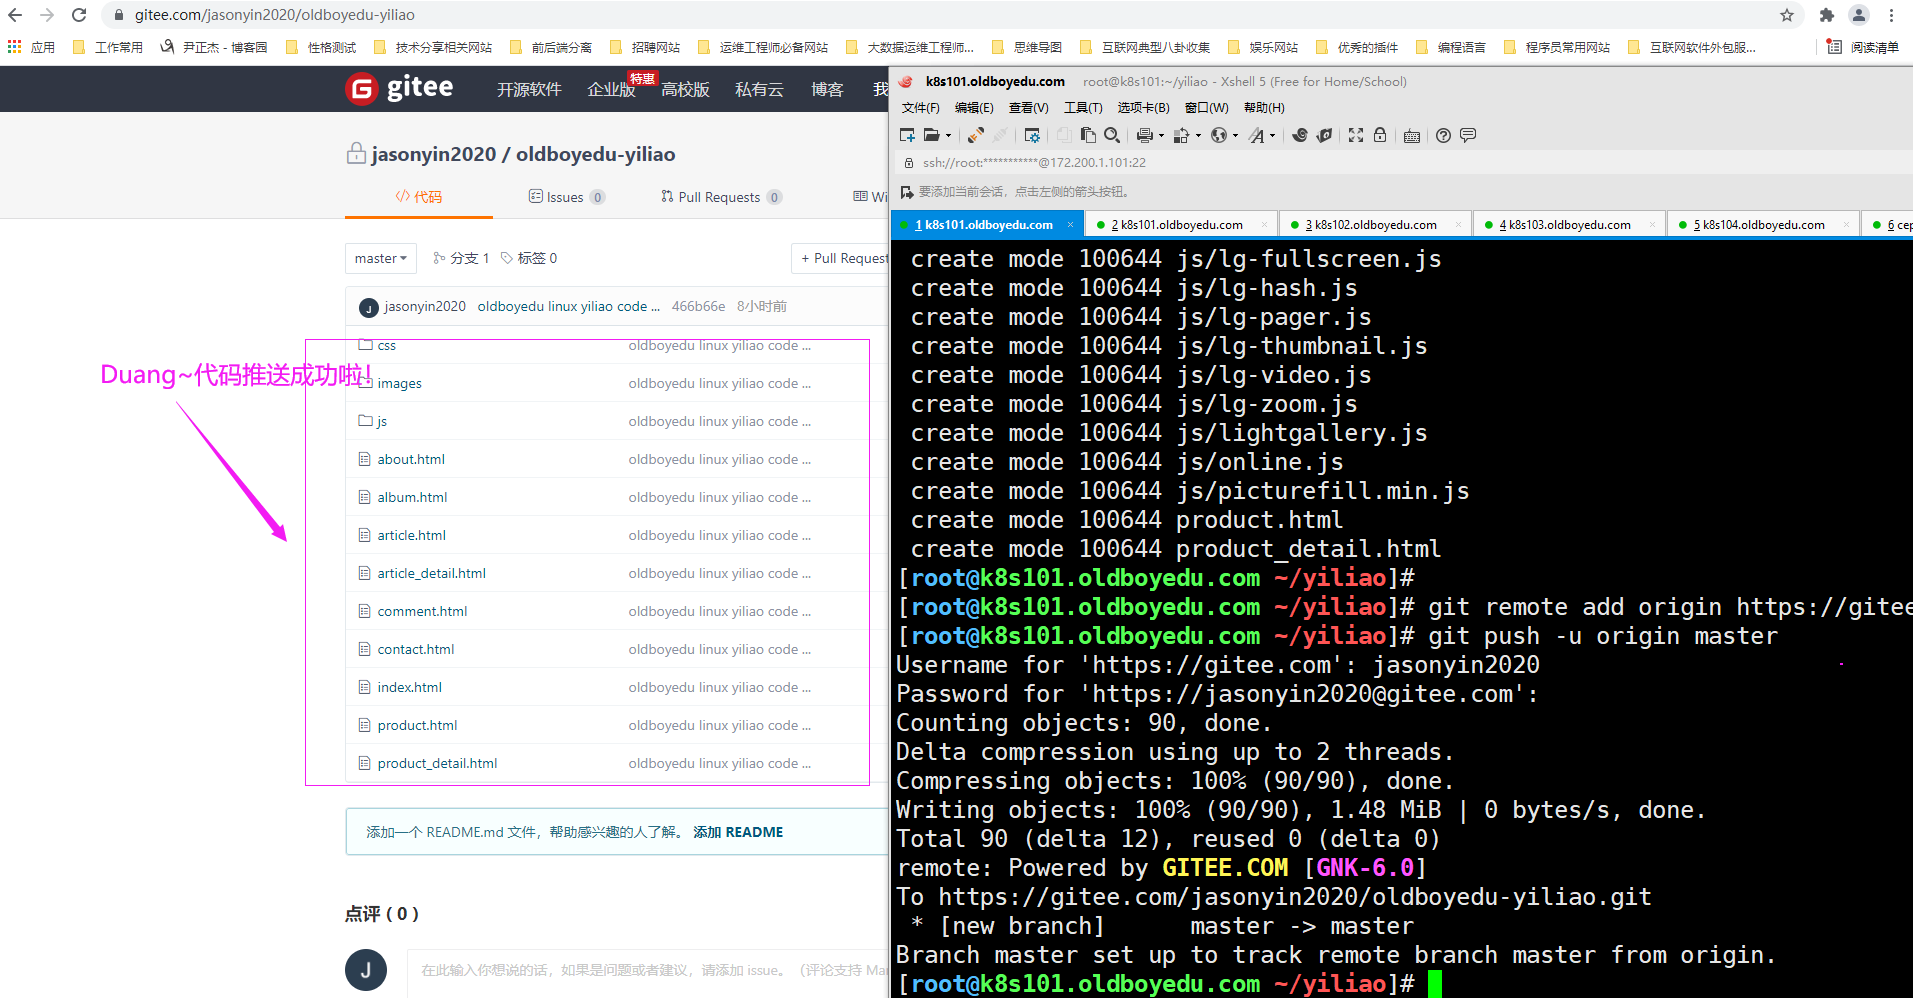Click the 添加 README link
The height and width of the screenshot is (998, 1913).
coord(738,832)
